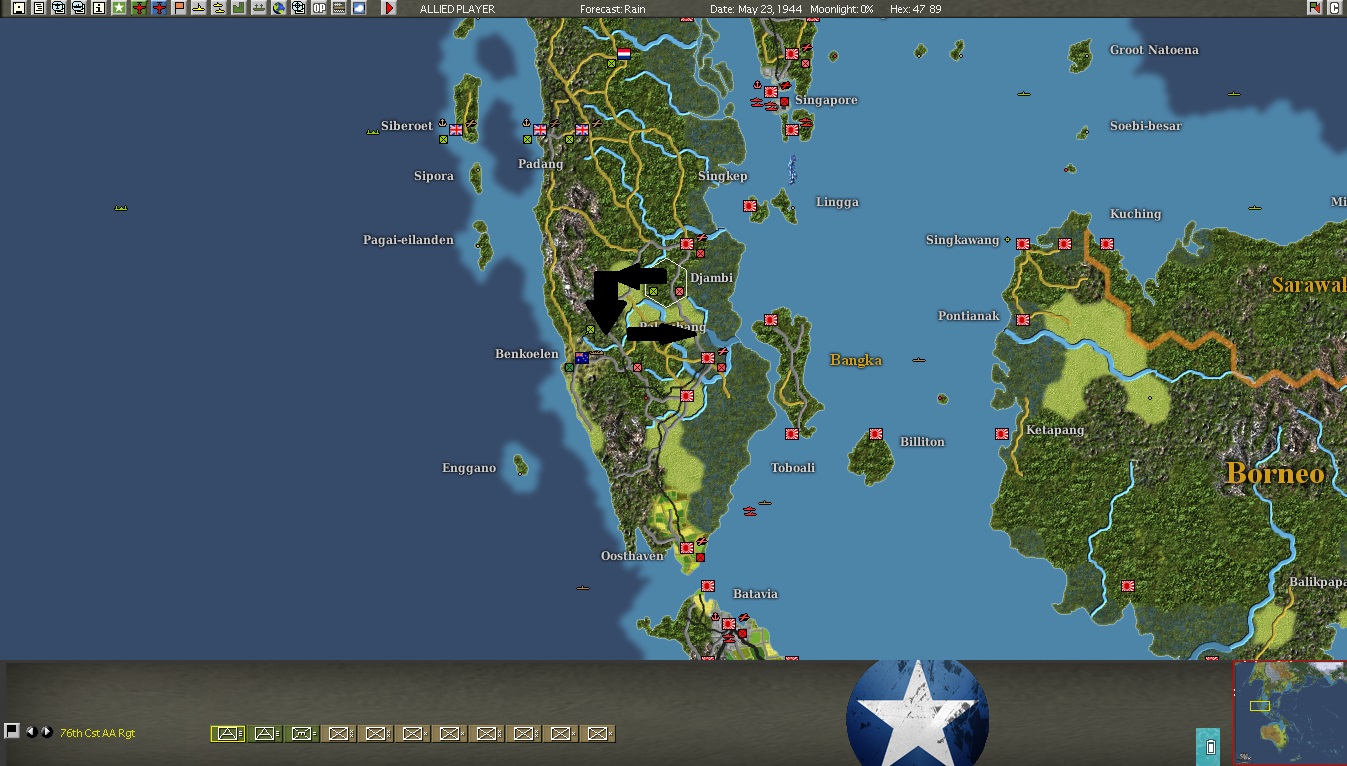Click the battery icon near the minimap
The width and height of the screenshot is (1347, 766).
coord(1210,746)
